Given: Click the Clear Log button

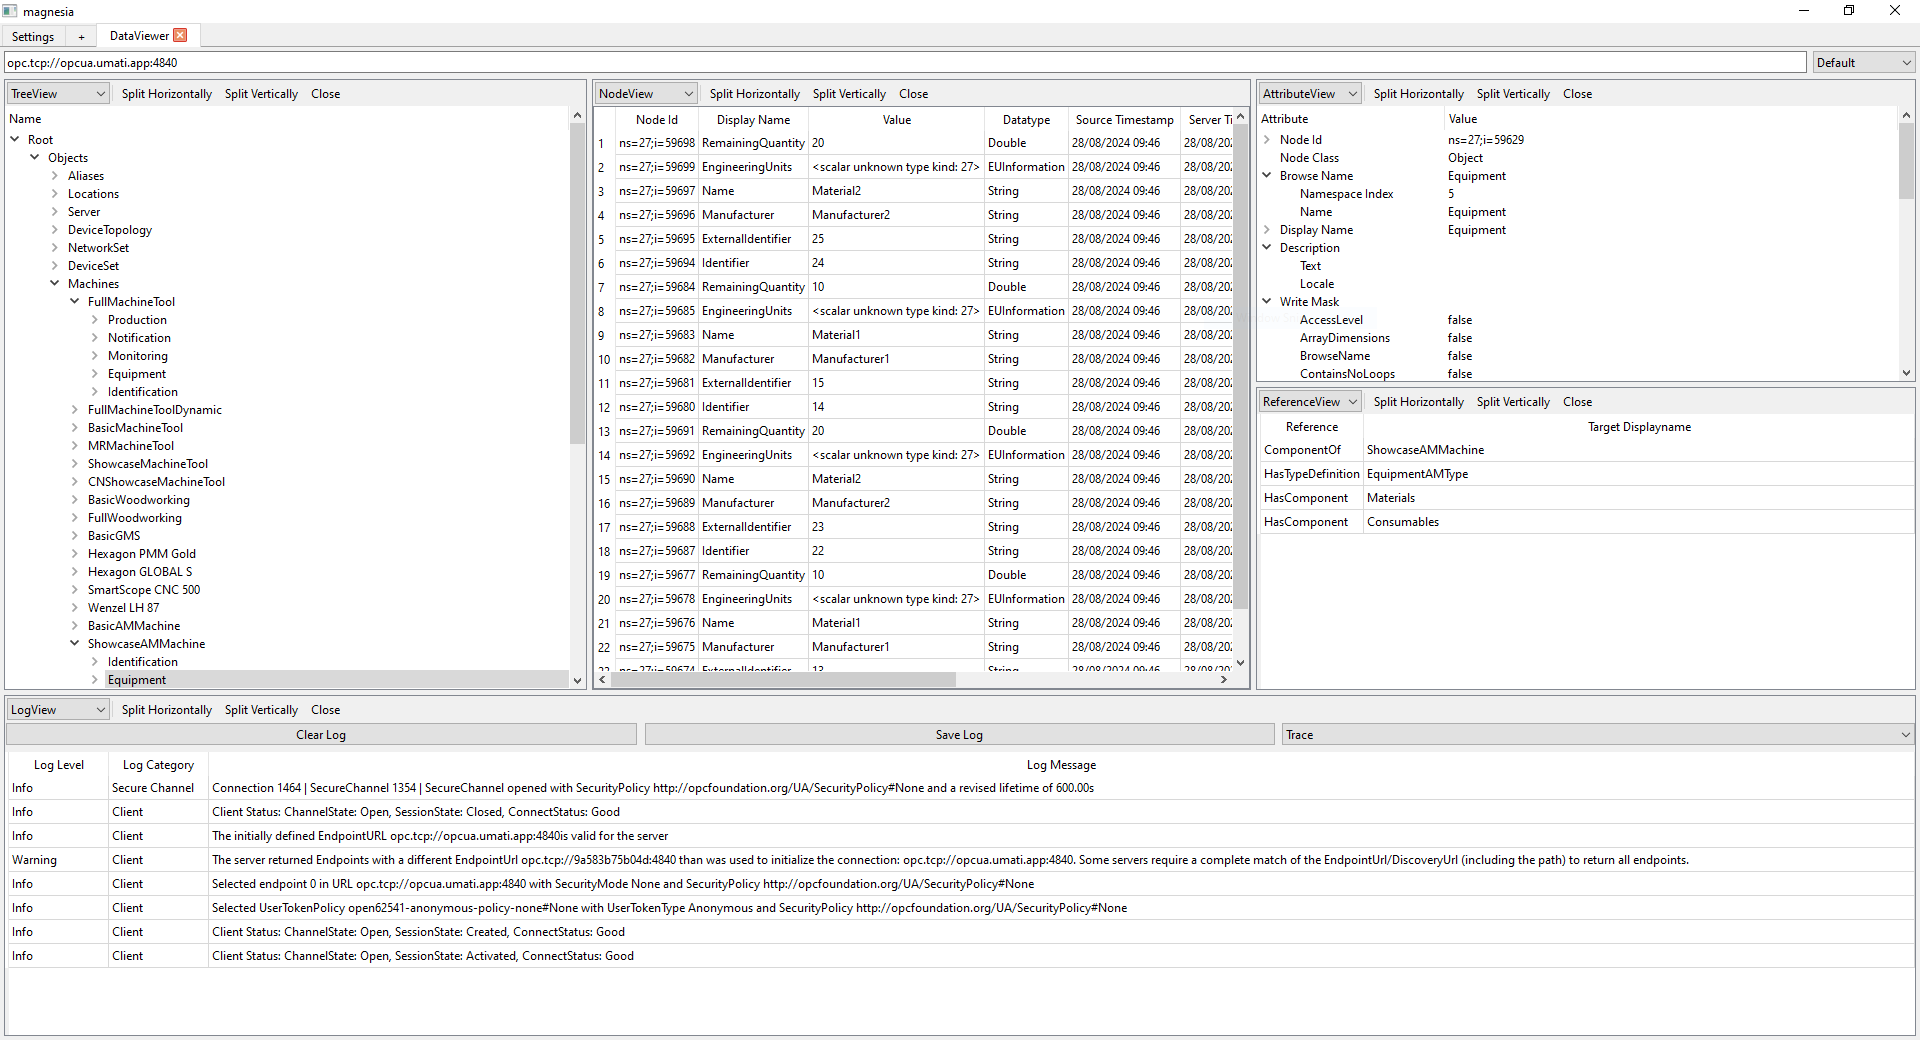Looking at the screenshot, I should coord(321,735).
